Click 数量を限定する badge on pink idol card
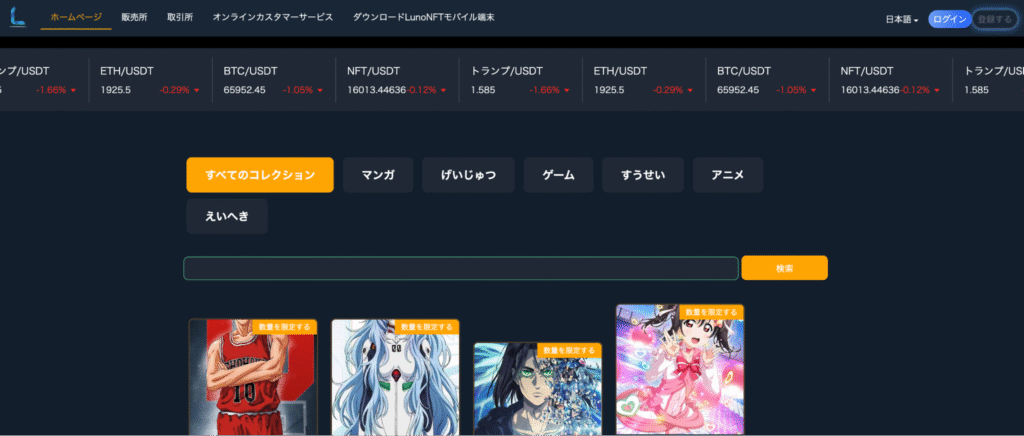The width and height of the screenshot is (1024, 436). point(711,312)
